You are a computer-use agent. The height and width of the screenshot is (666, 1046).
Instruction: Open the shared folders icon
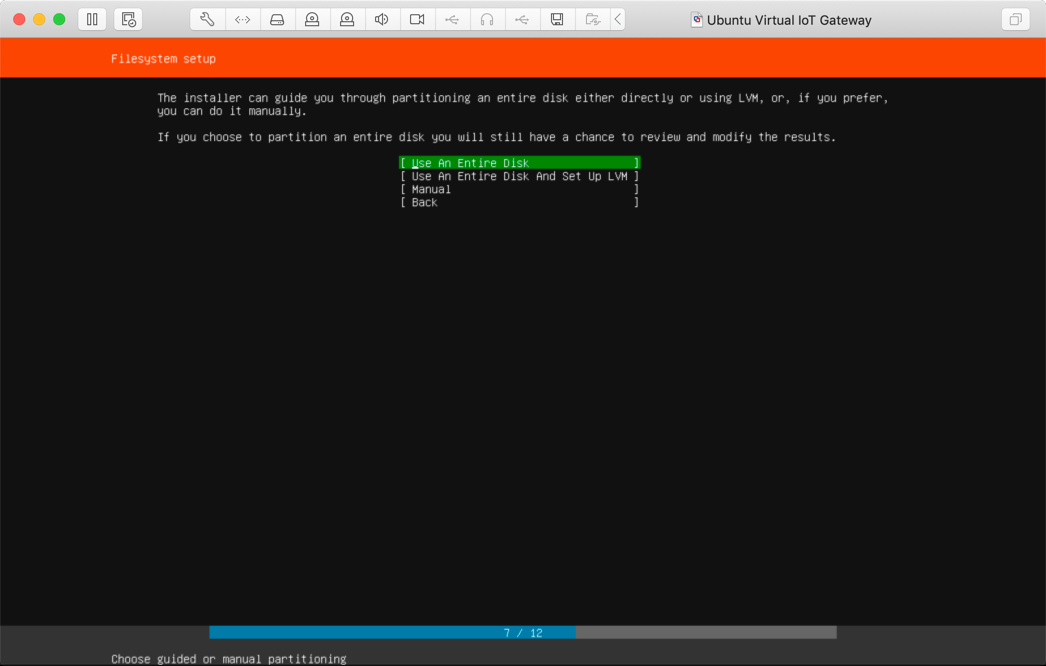tap(592, 19)
